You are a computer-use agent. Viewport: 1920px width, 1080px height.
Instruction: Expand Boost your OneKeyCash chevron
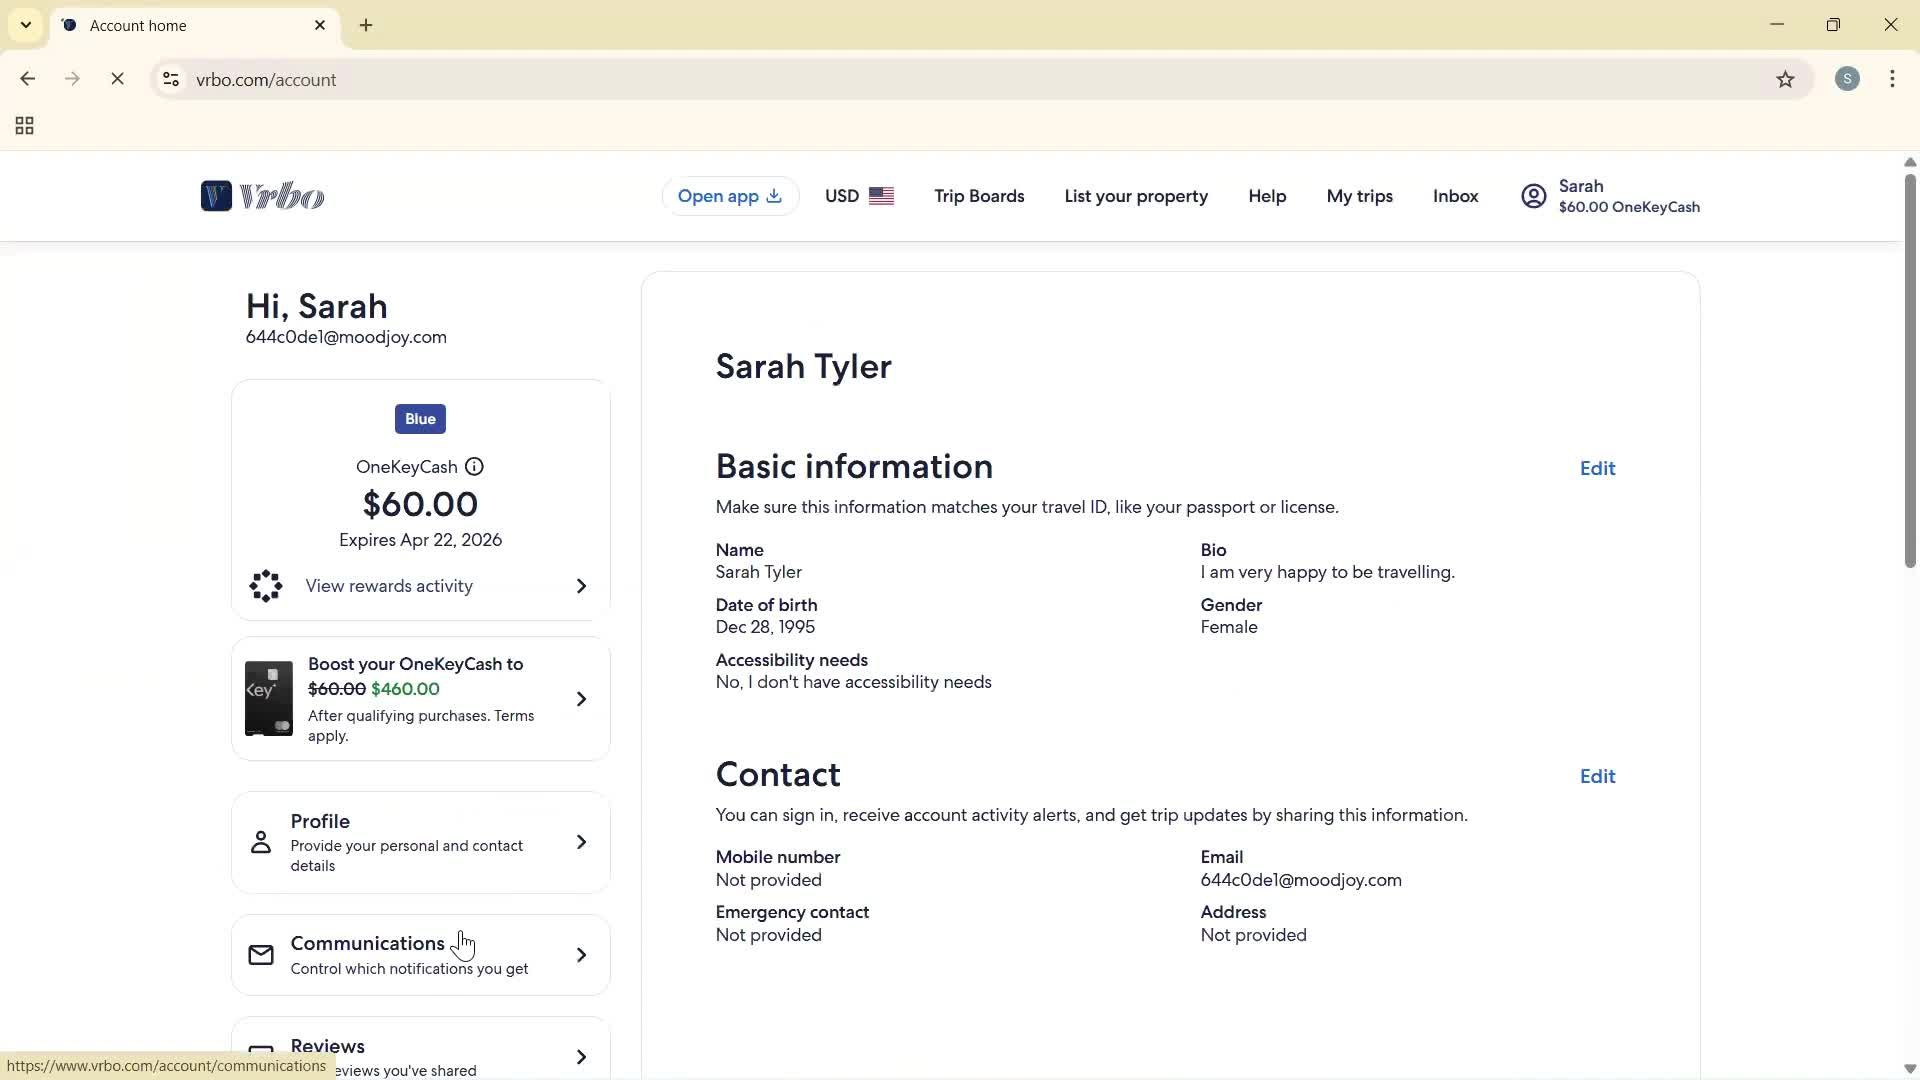581,699
